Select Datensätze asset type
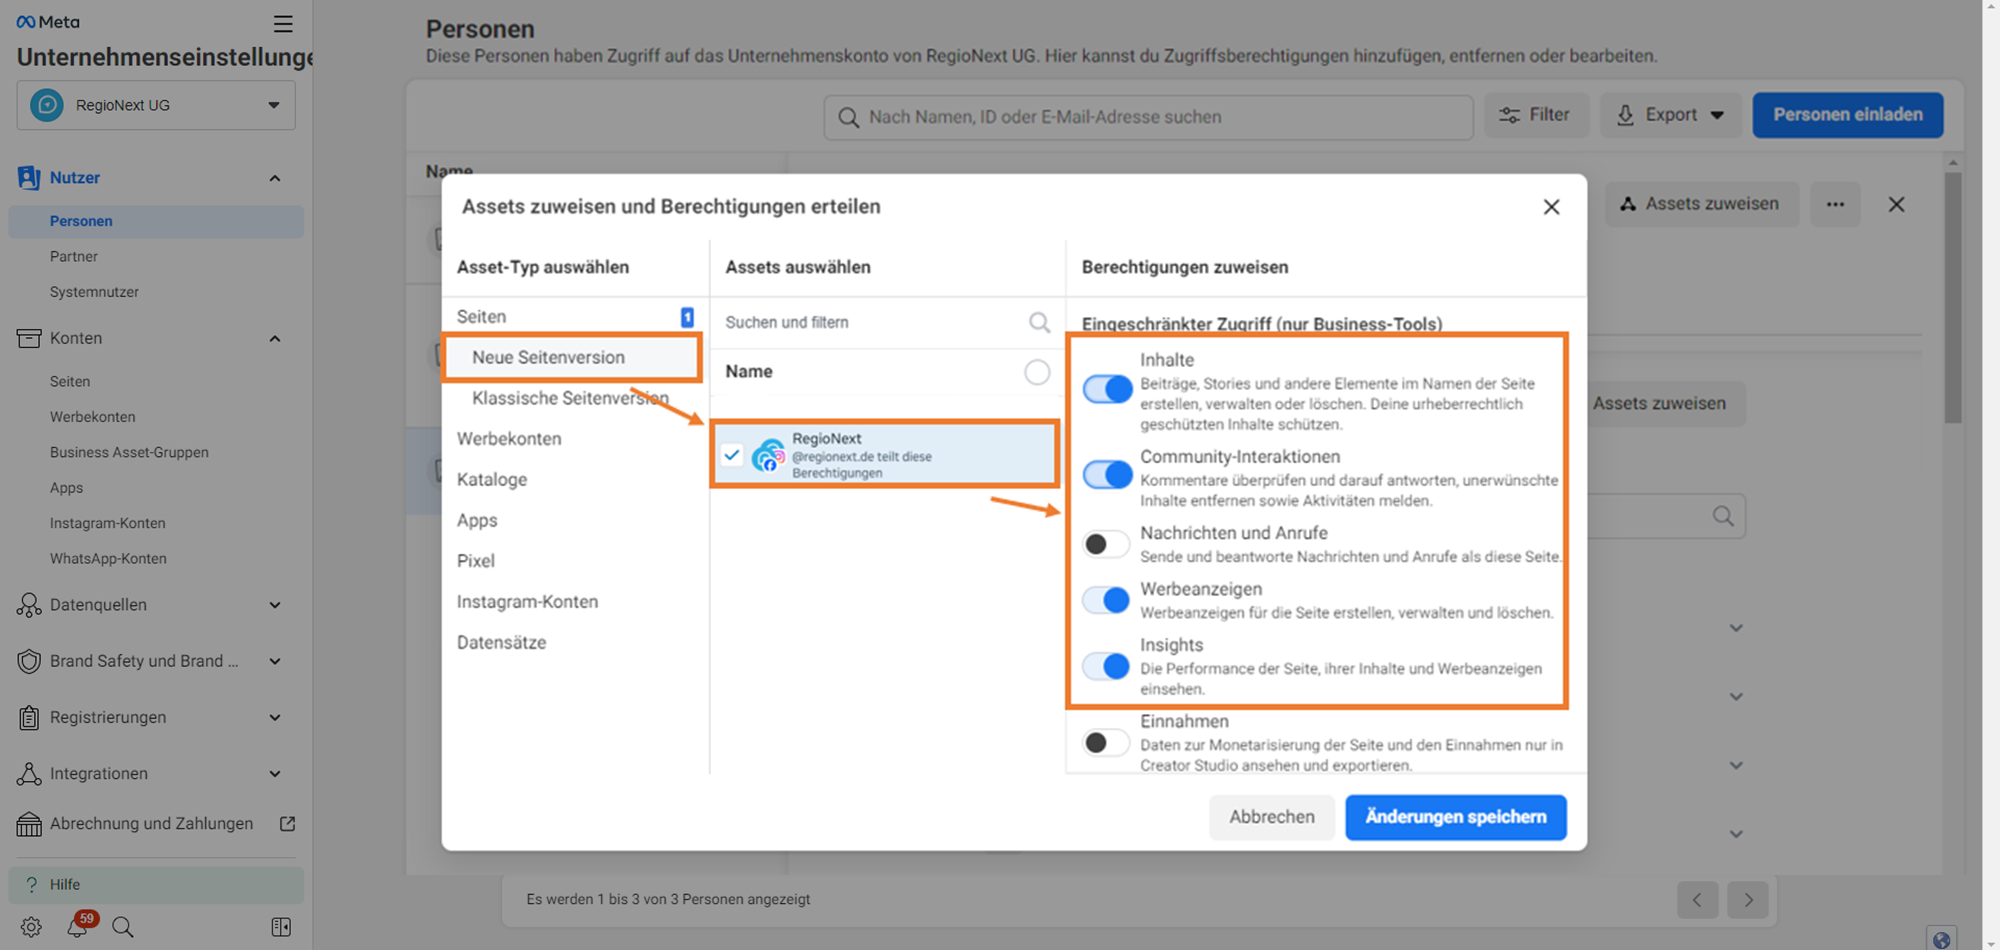 [x=502, y=643]
